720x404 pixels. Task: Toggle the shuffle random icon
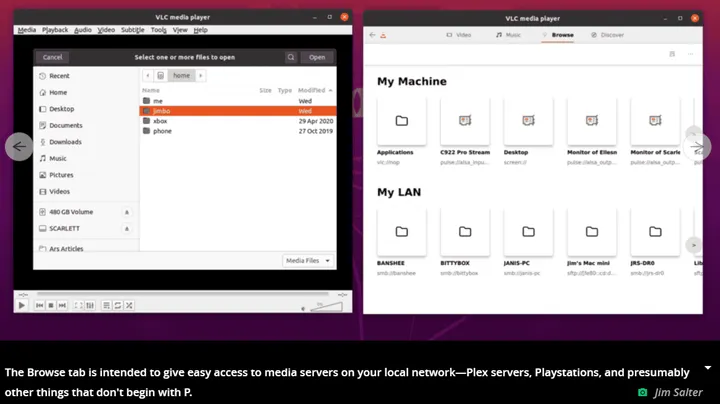[129, 305]
